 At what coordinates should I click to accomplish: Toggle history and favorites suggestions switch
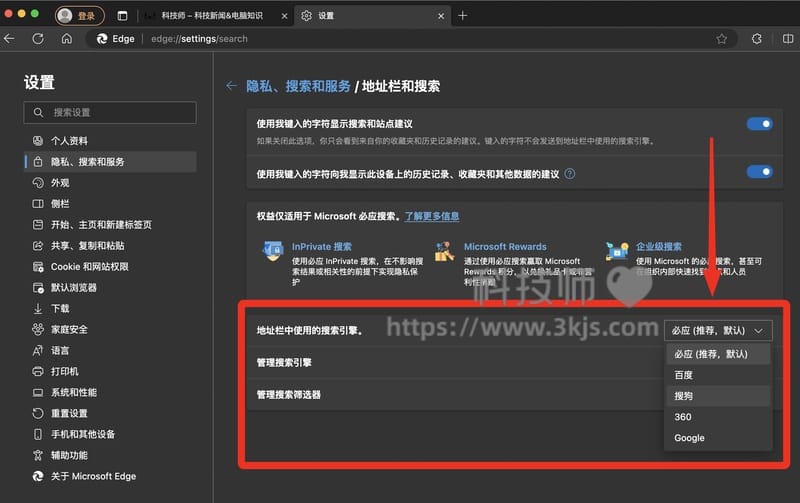click(x=759, y=172)
